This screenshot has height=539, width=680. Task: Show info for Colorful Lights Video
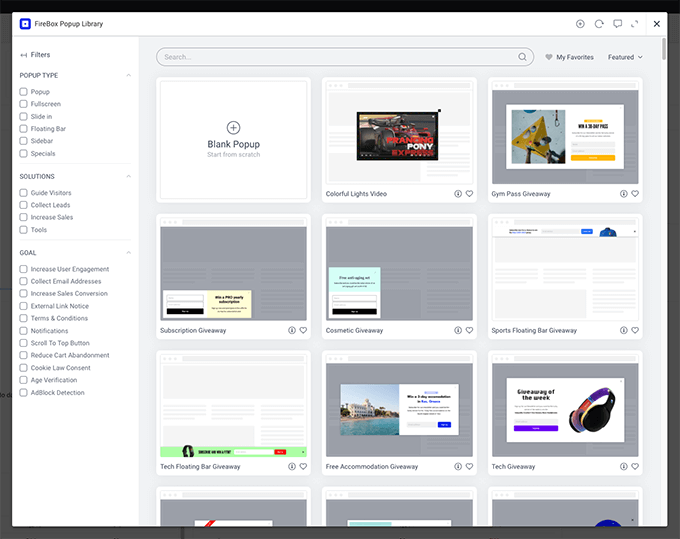(458, 194)
